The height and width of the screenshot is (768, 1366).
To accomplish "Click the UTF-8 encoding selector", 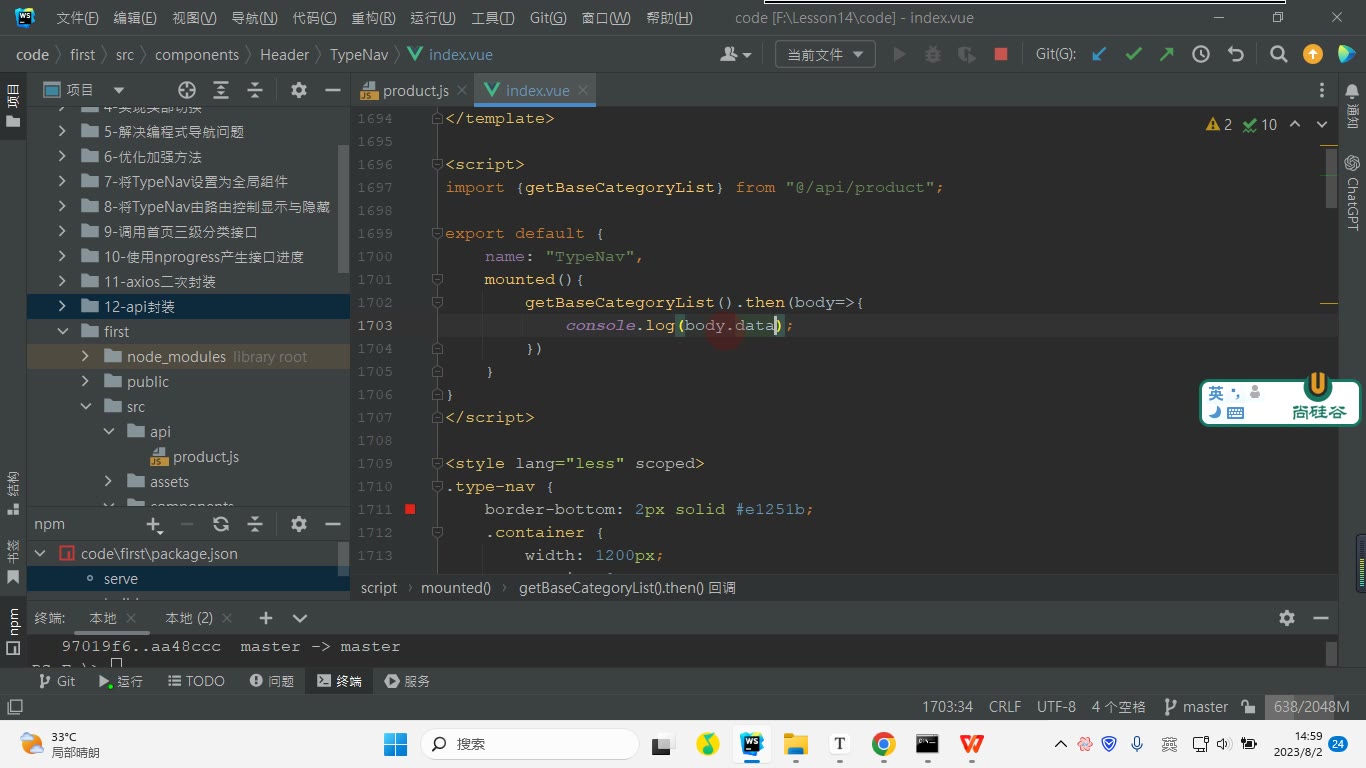I will 1056,707.
